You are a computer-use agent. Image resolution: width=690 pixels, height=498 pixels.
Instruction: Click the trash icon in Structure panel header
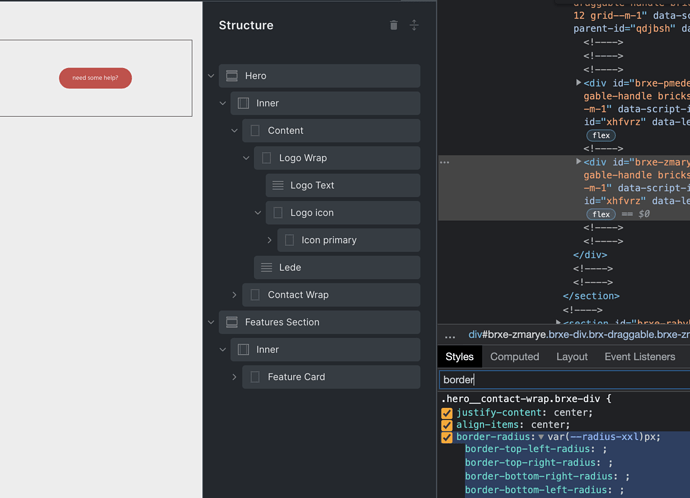[394, 26]
